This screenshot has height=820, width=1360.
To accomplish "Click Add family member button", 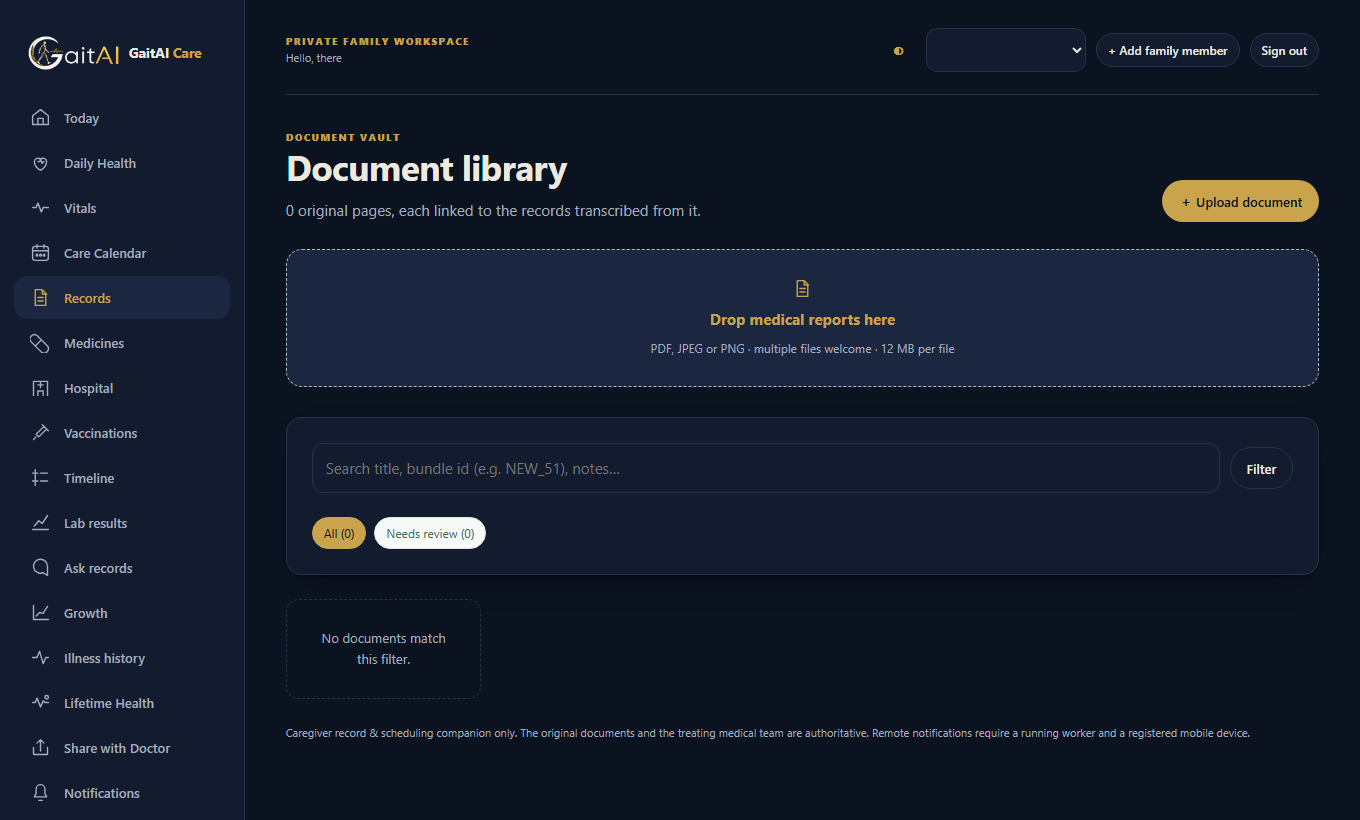I will pos(1168,51).
